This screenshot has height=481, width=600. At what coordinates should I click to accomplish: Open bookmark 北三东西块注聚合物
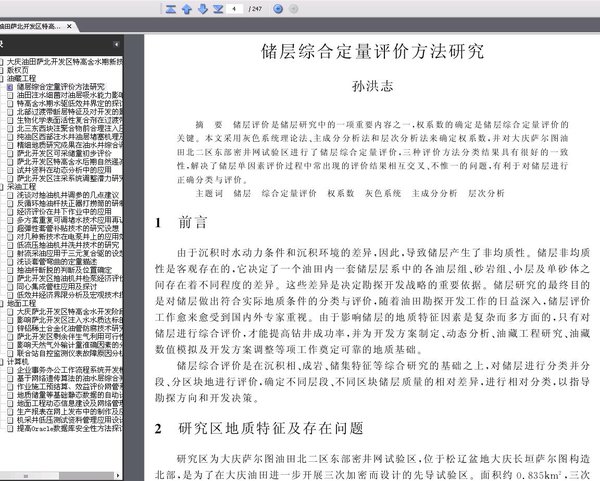pyautogui.click(x=70, y=129)
